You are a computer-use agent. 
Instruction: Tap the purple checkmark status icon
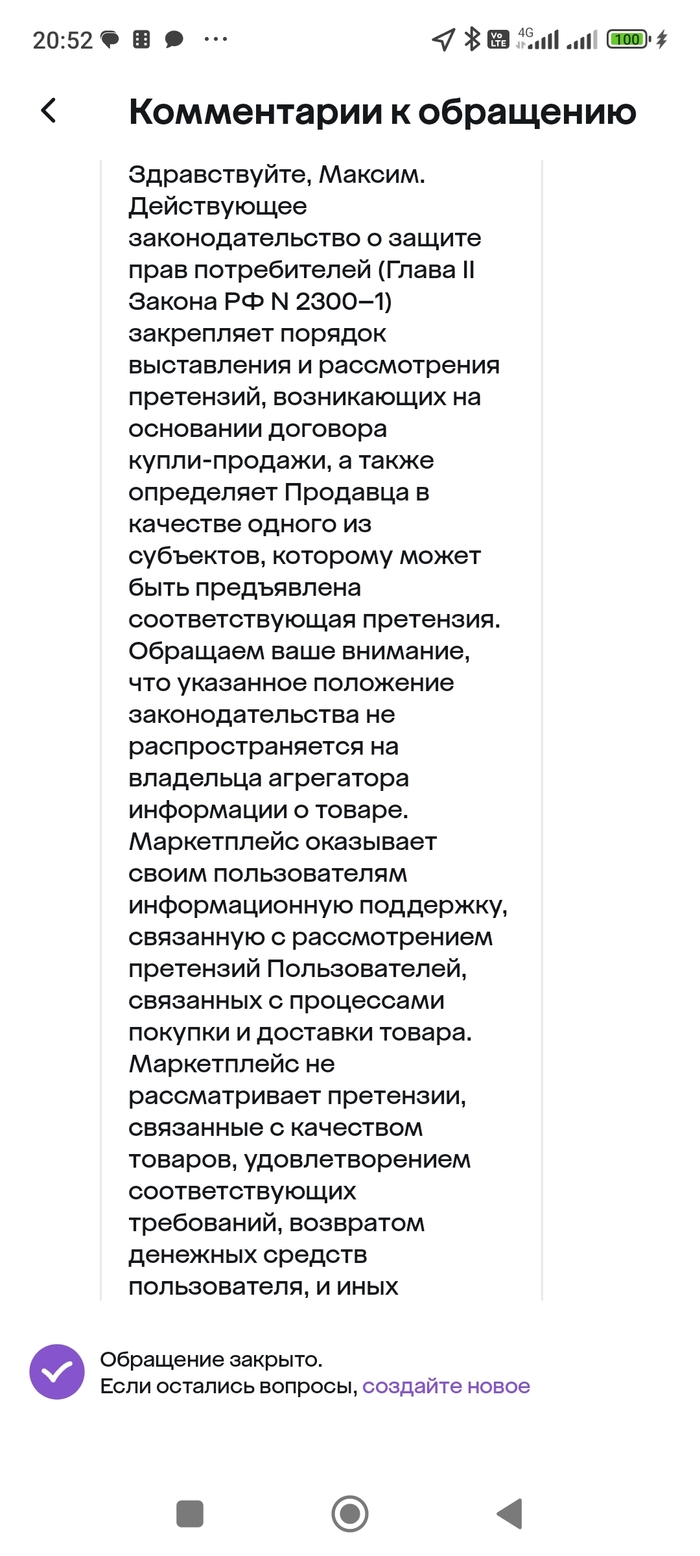coord(57,1372)
